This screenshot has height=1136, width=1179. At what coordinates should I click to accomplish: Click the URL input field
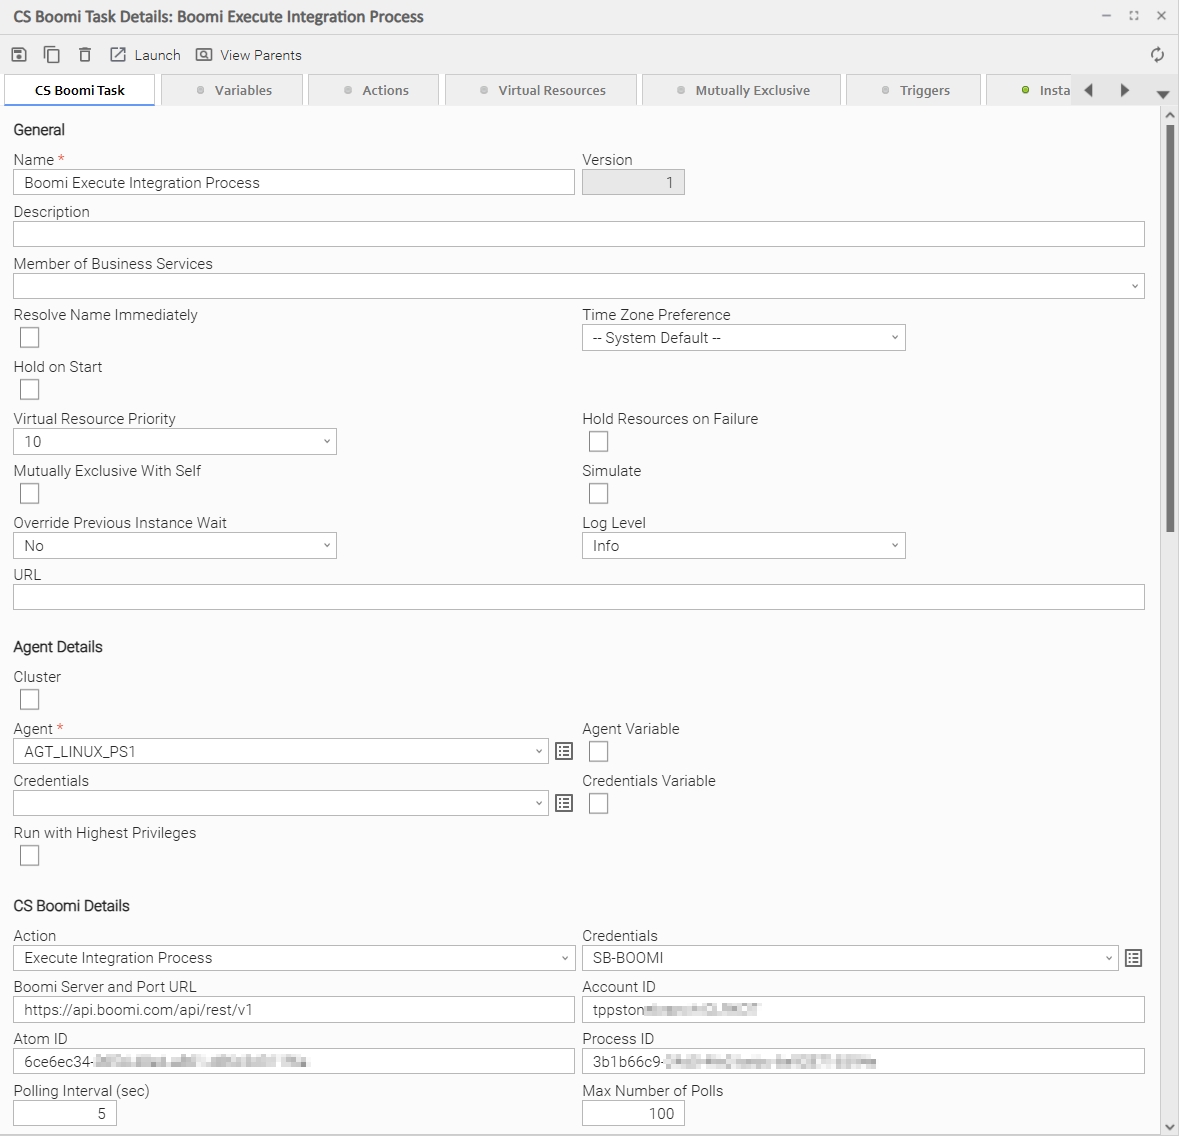(x=579, y=597)
